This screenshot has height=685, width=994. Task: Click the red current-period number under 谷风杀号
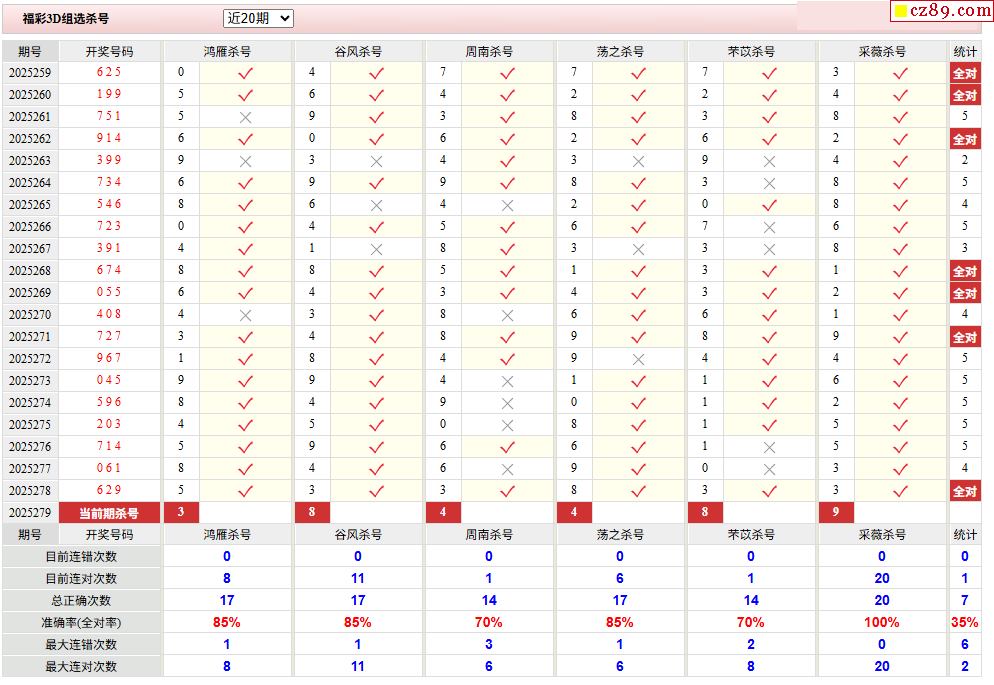click(312, 512)
